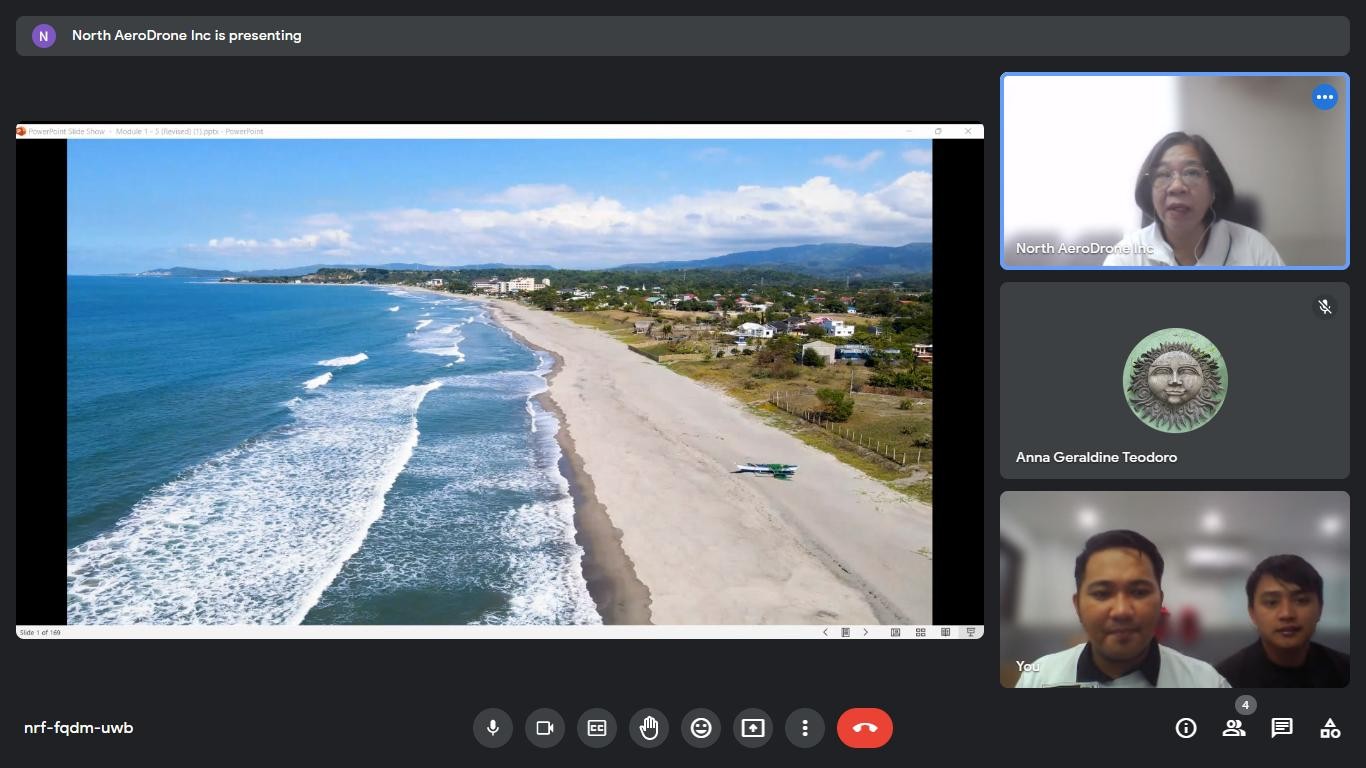This screenshot has height=768, width=1366.
Task: Click Anna Geraldine Teodoro's muted mic icon
Action: click(x=1325, y=307)
